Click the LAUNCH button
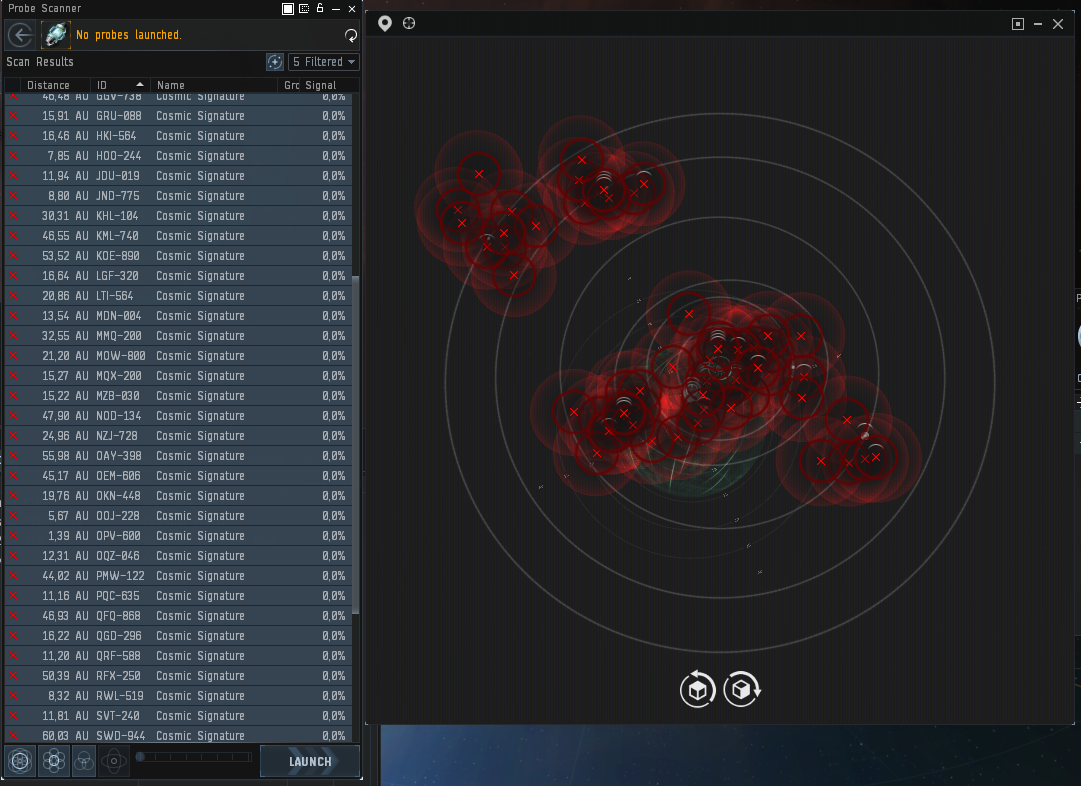This screenshot has width=1081, height=786. pyautogui.click(x=310, y=761)
